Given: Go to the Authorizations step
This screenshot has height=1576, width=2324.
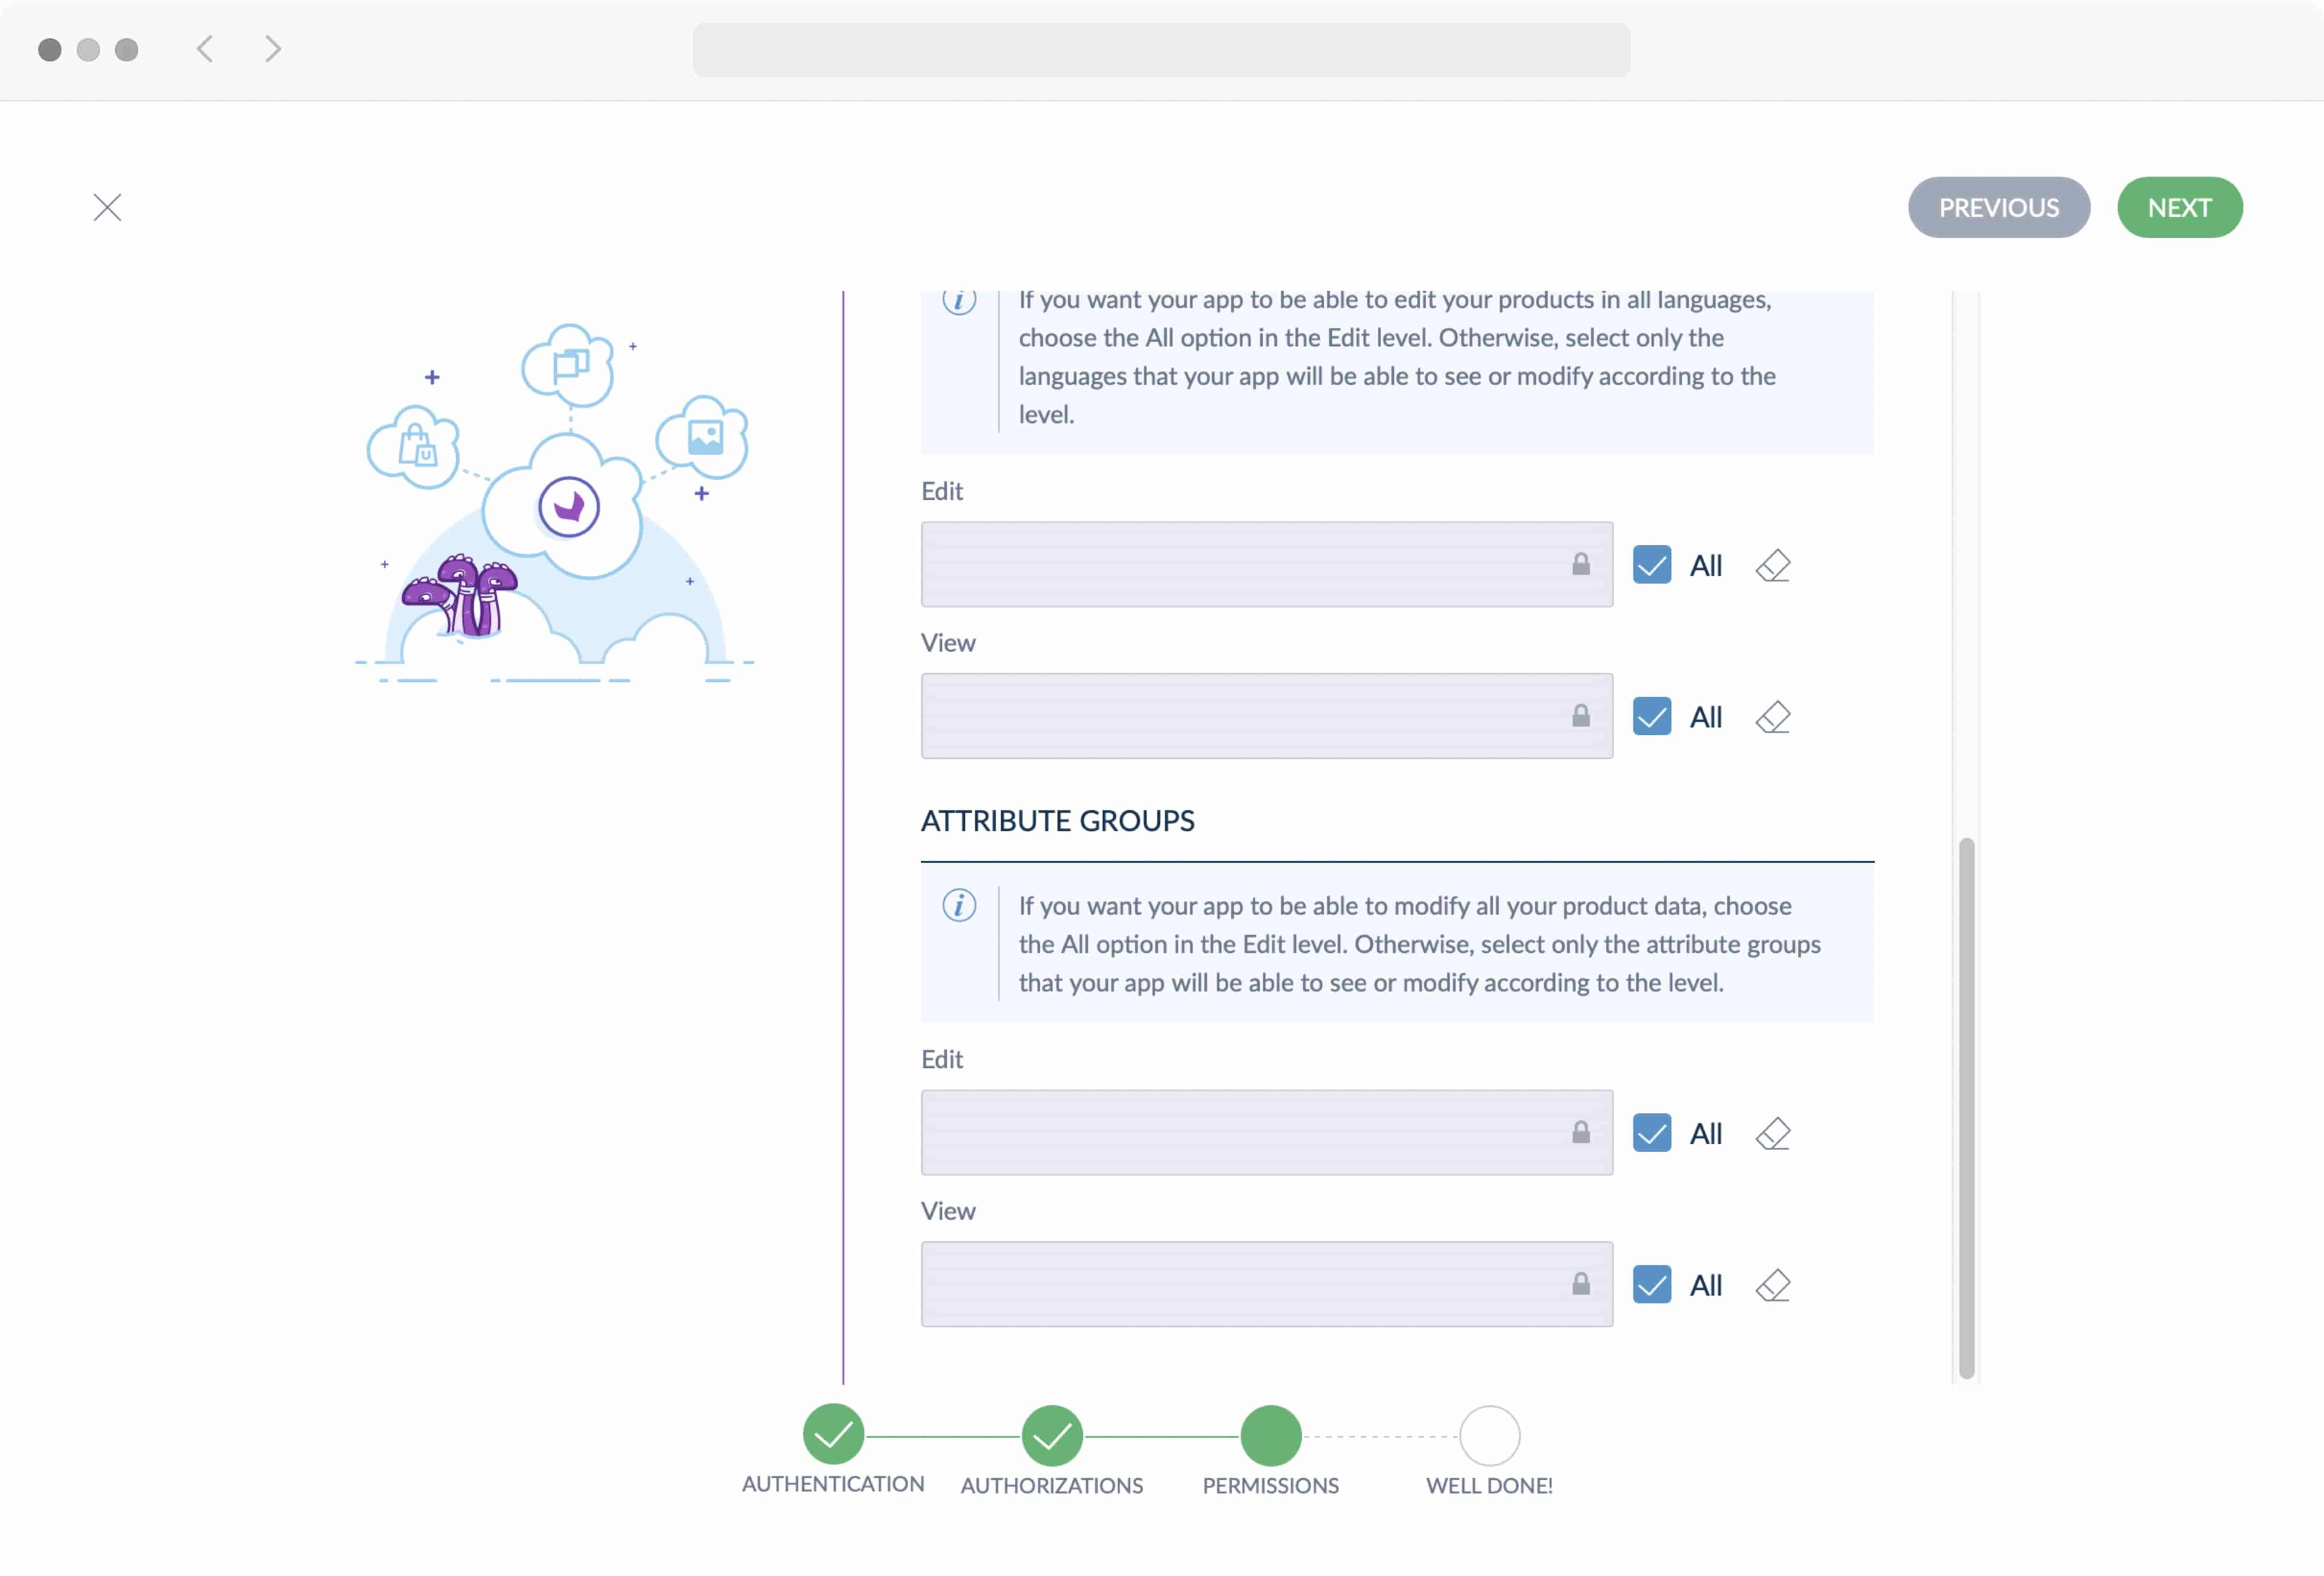Looking at the screenshot, I should click(1052, 1434).
